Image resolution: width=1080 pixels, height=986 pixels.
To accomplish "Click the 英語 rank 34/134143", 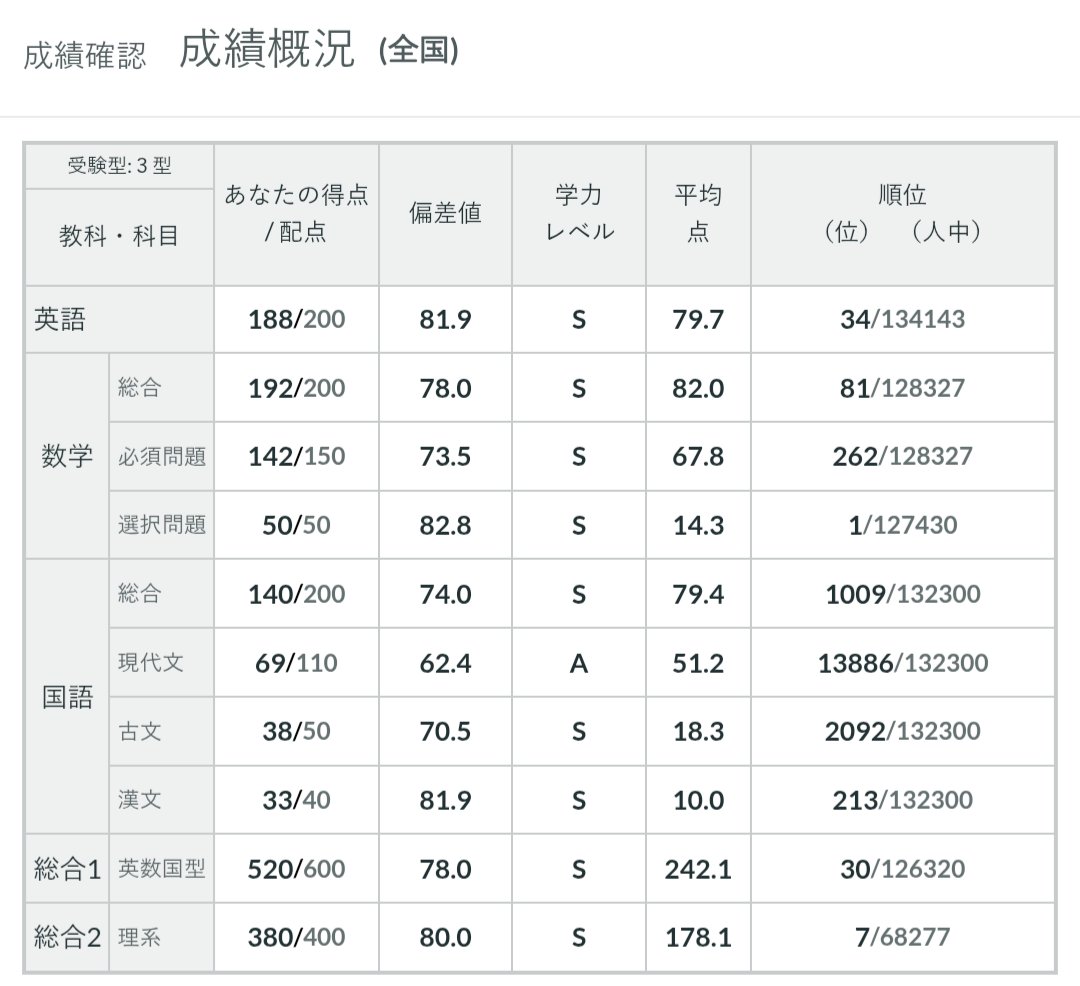I will coord(902,319).
